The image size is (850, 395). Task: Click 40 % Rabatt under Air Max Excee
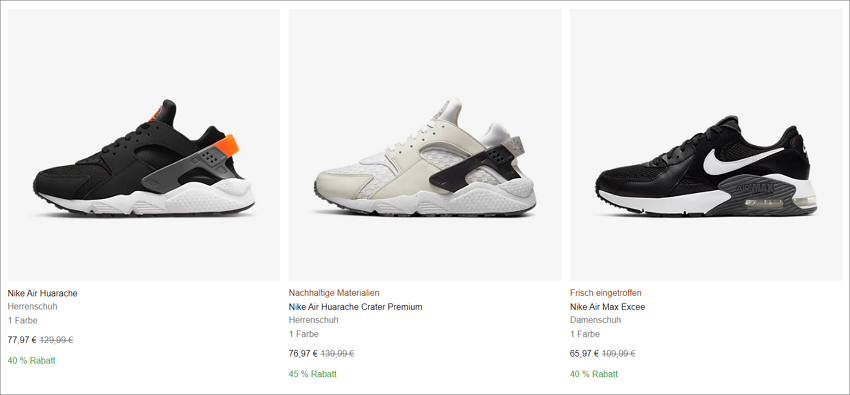click(594, 374)
